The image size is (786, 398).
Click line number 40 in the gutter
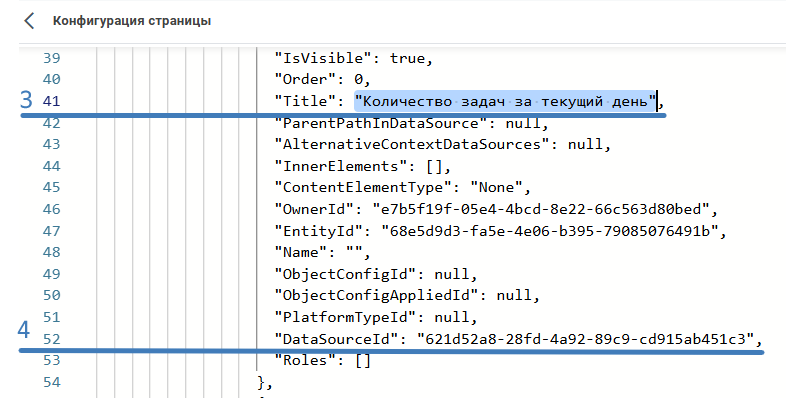tap(52, 79)
